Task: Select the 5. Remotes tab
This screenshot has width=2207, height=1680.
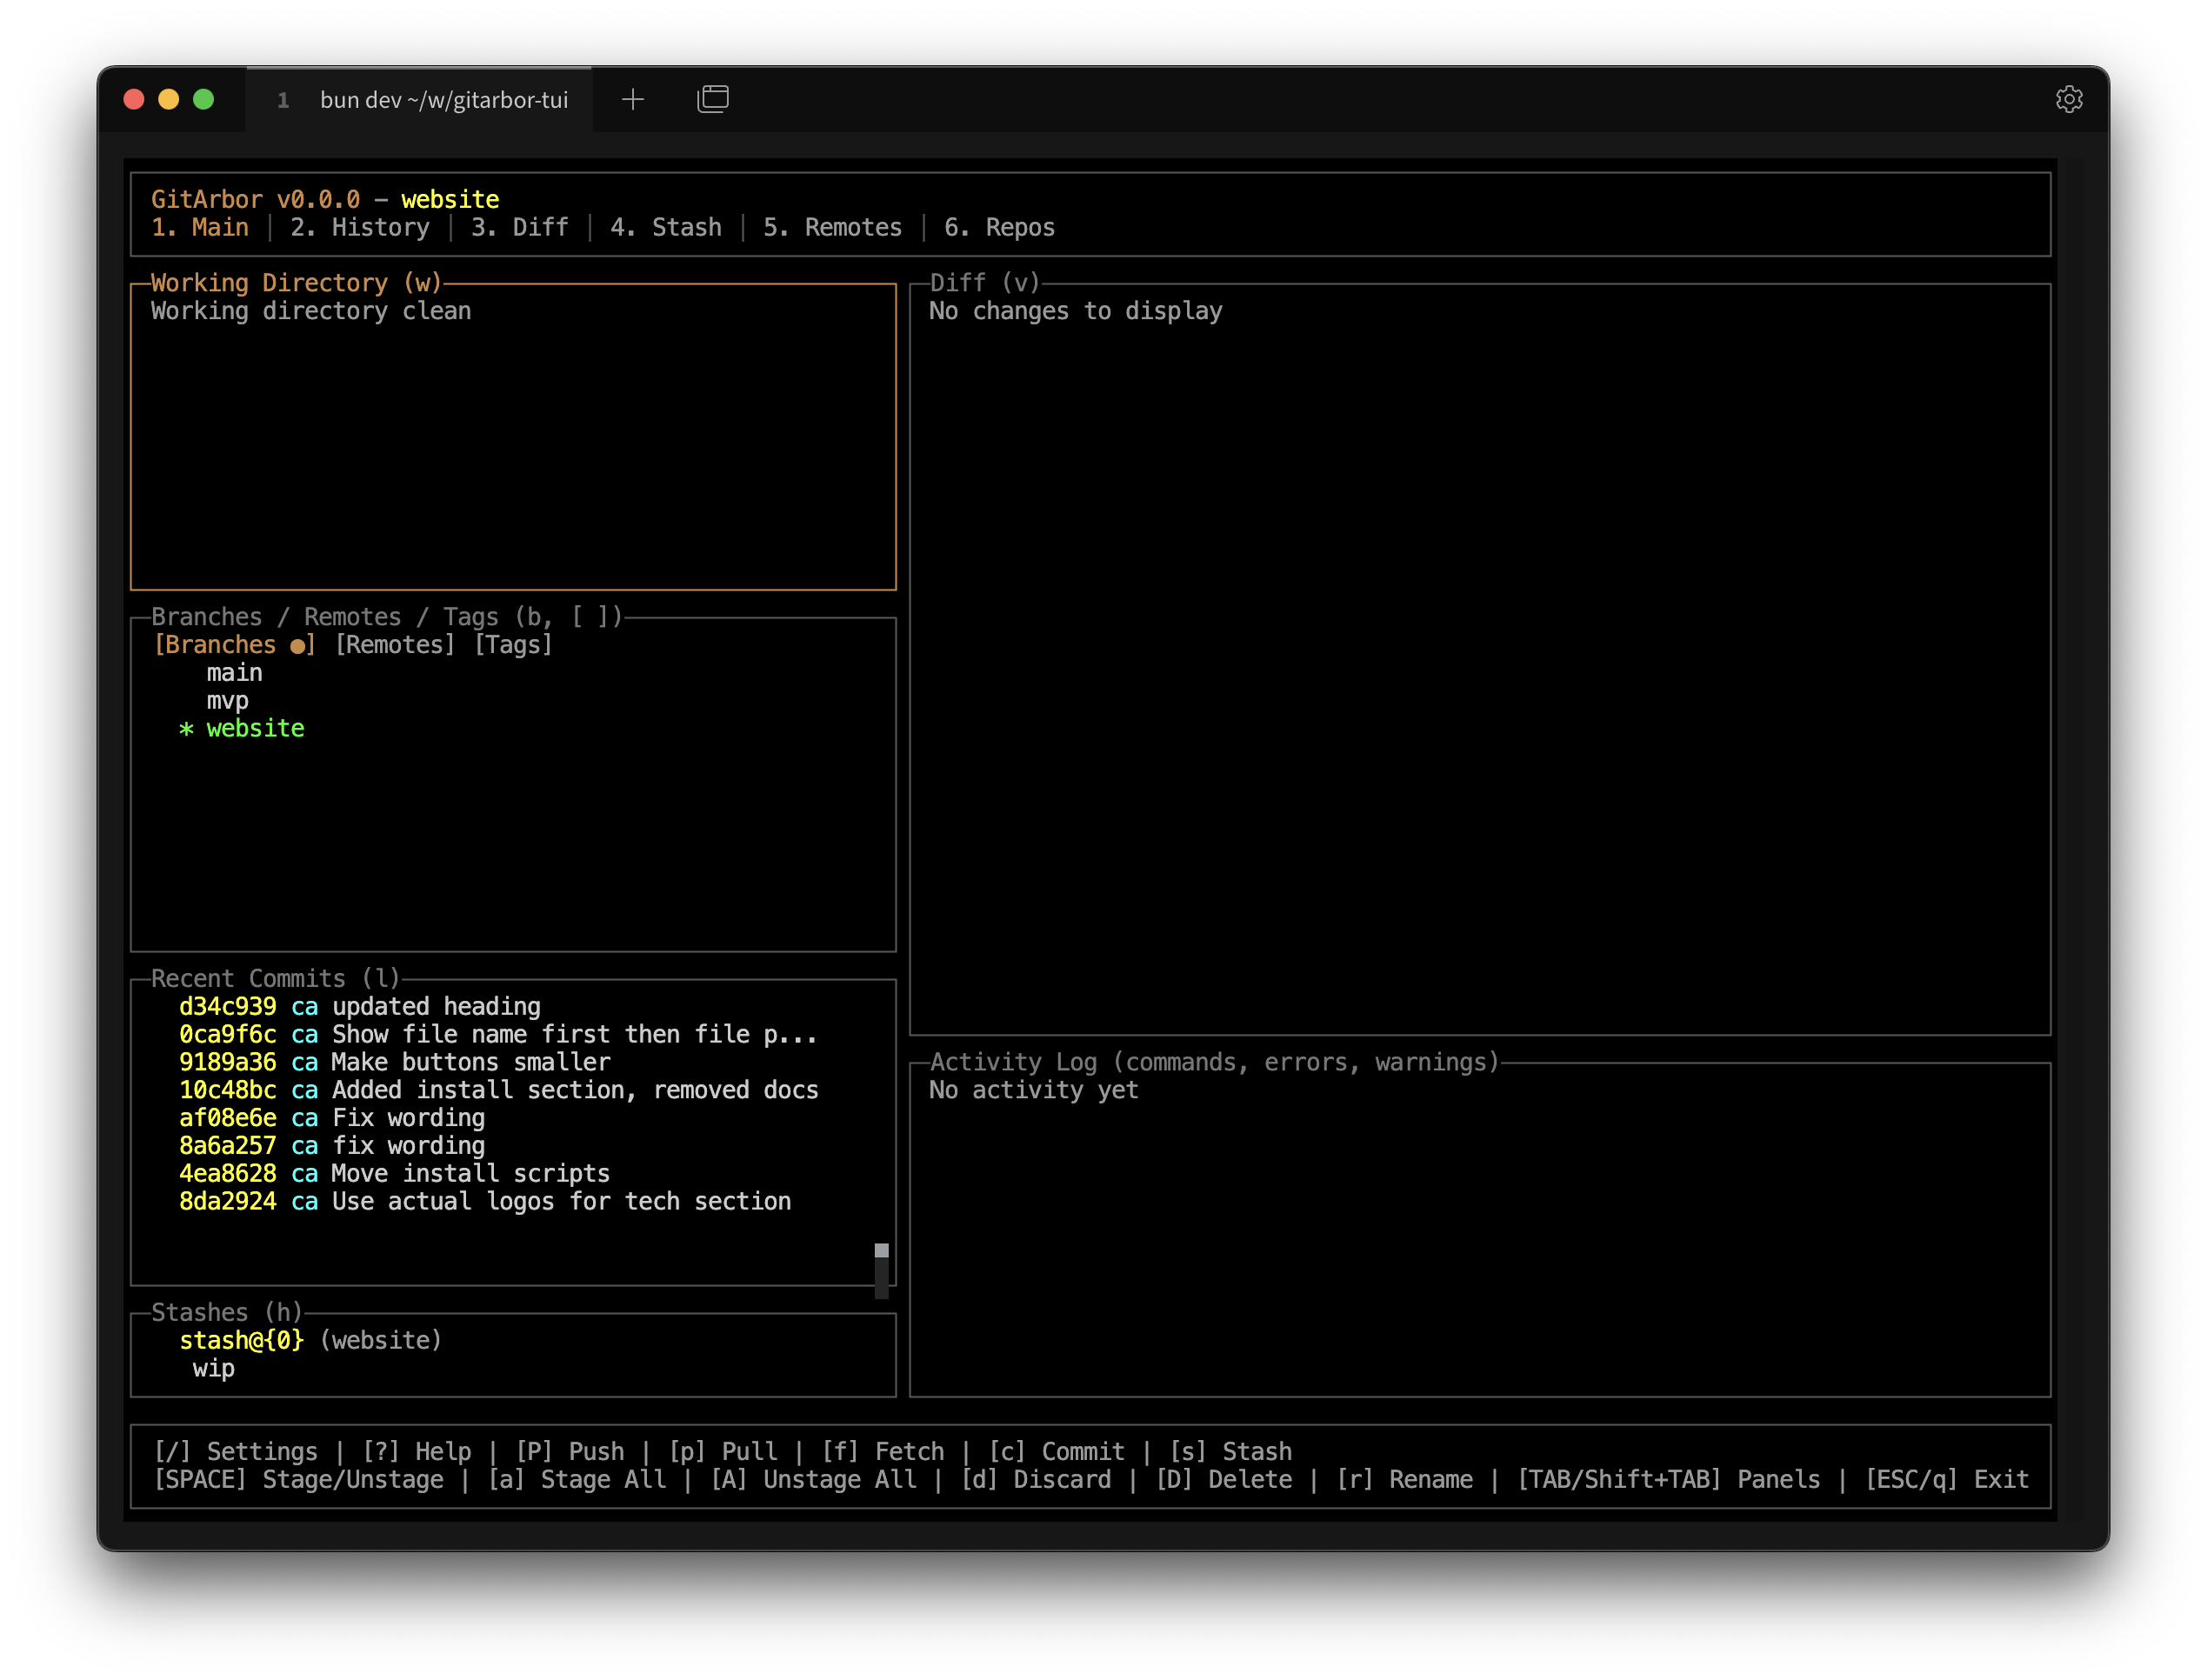Action: coord(833,227)
